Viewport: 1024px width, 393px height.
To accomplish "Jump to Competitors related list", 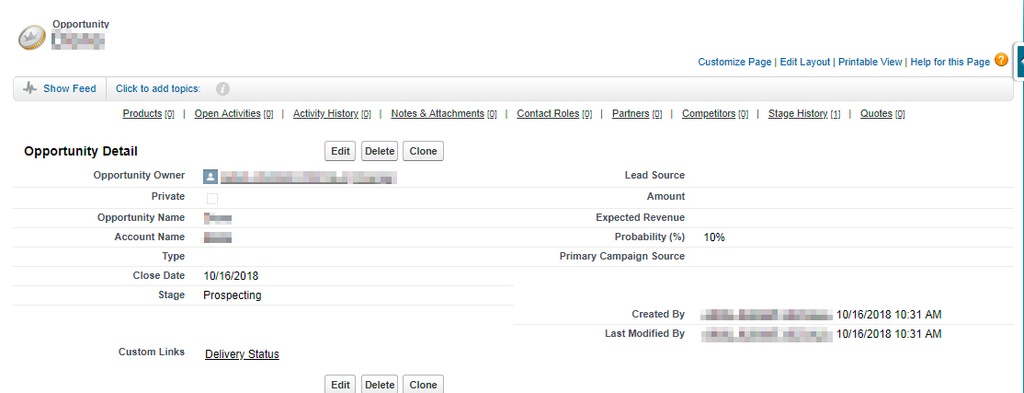I will point(709,114).
